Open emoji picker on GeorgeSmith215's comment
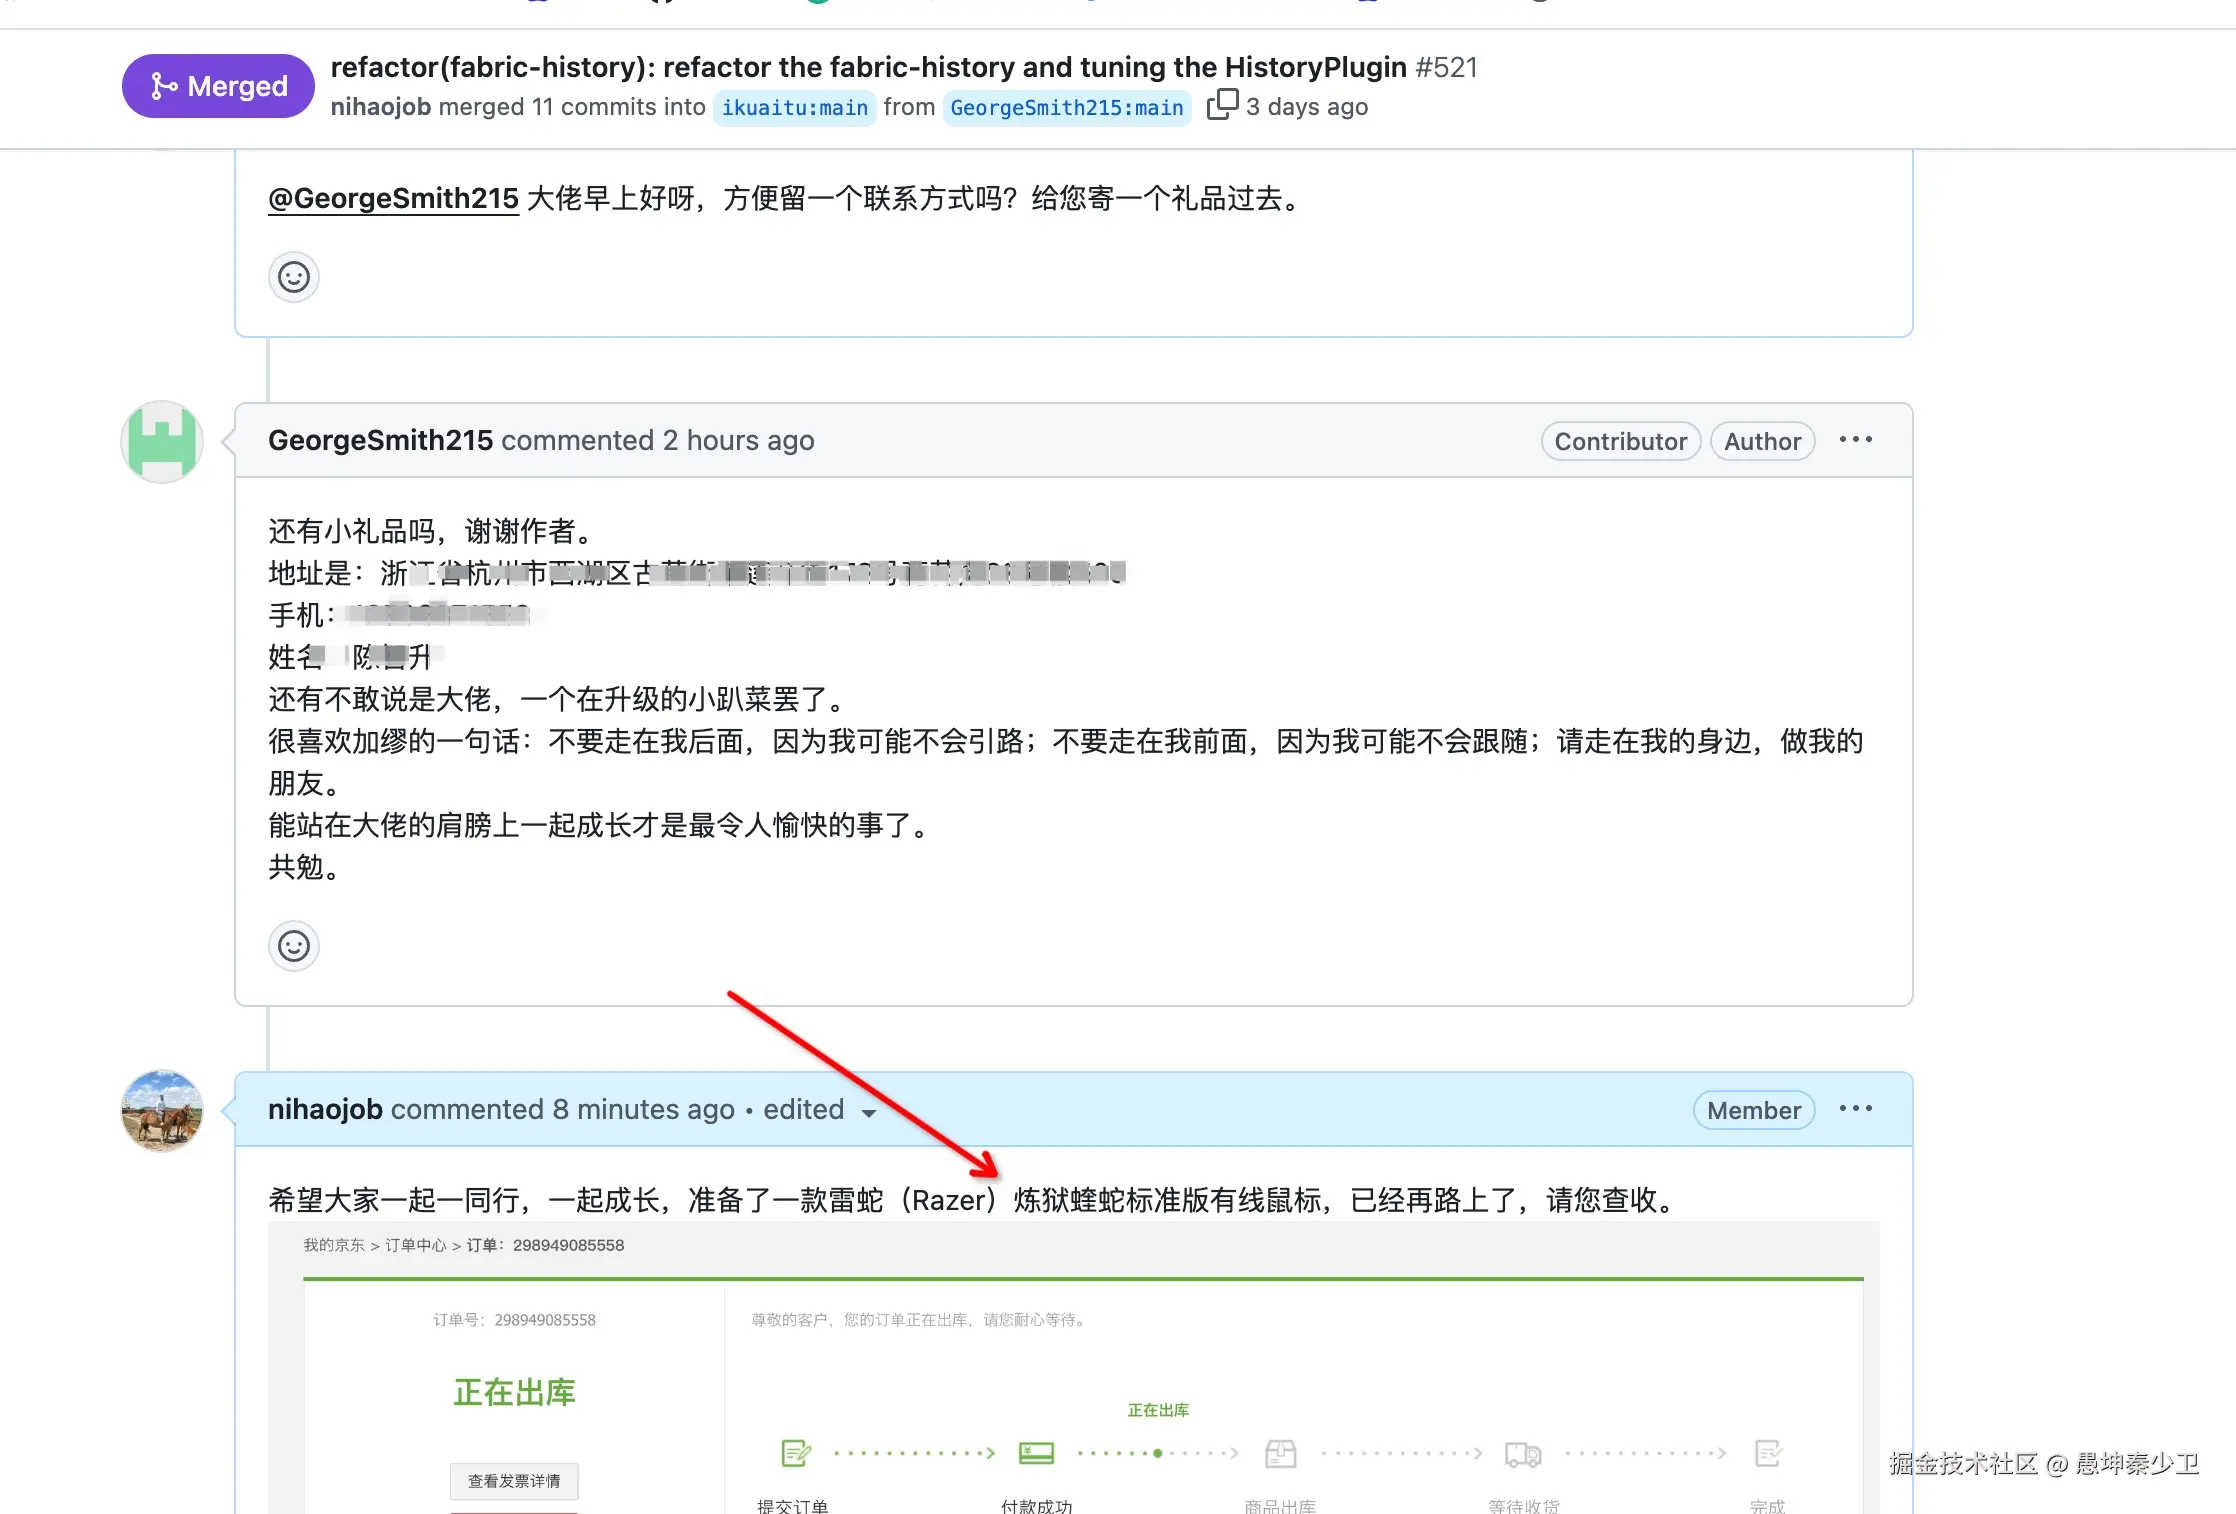Viewport: 2236px width, 1514px height. [293, 945]
